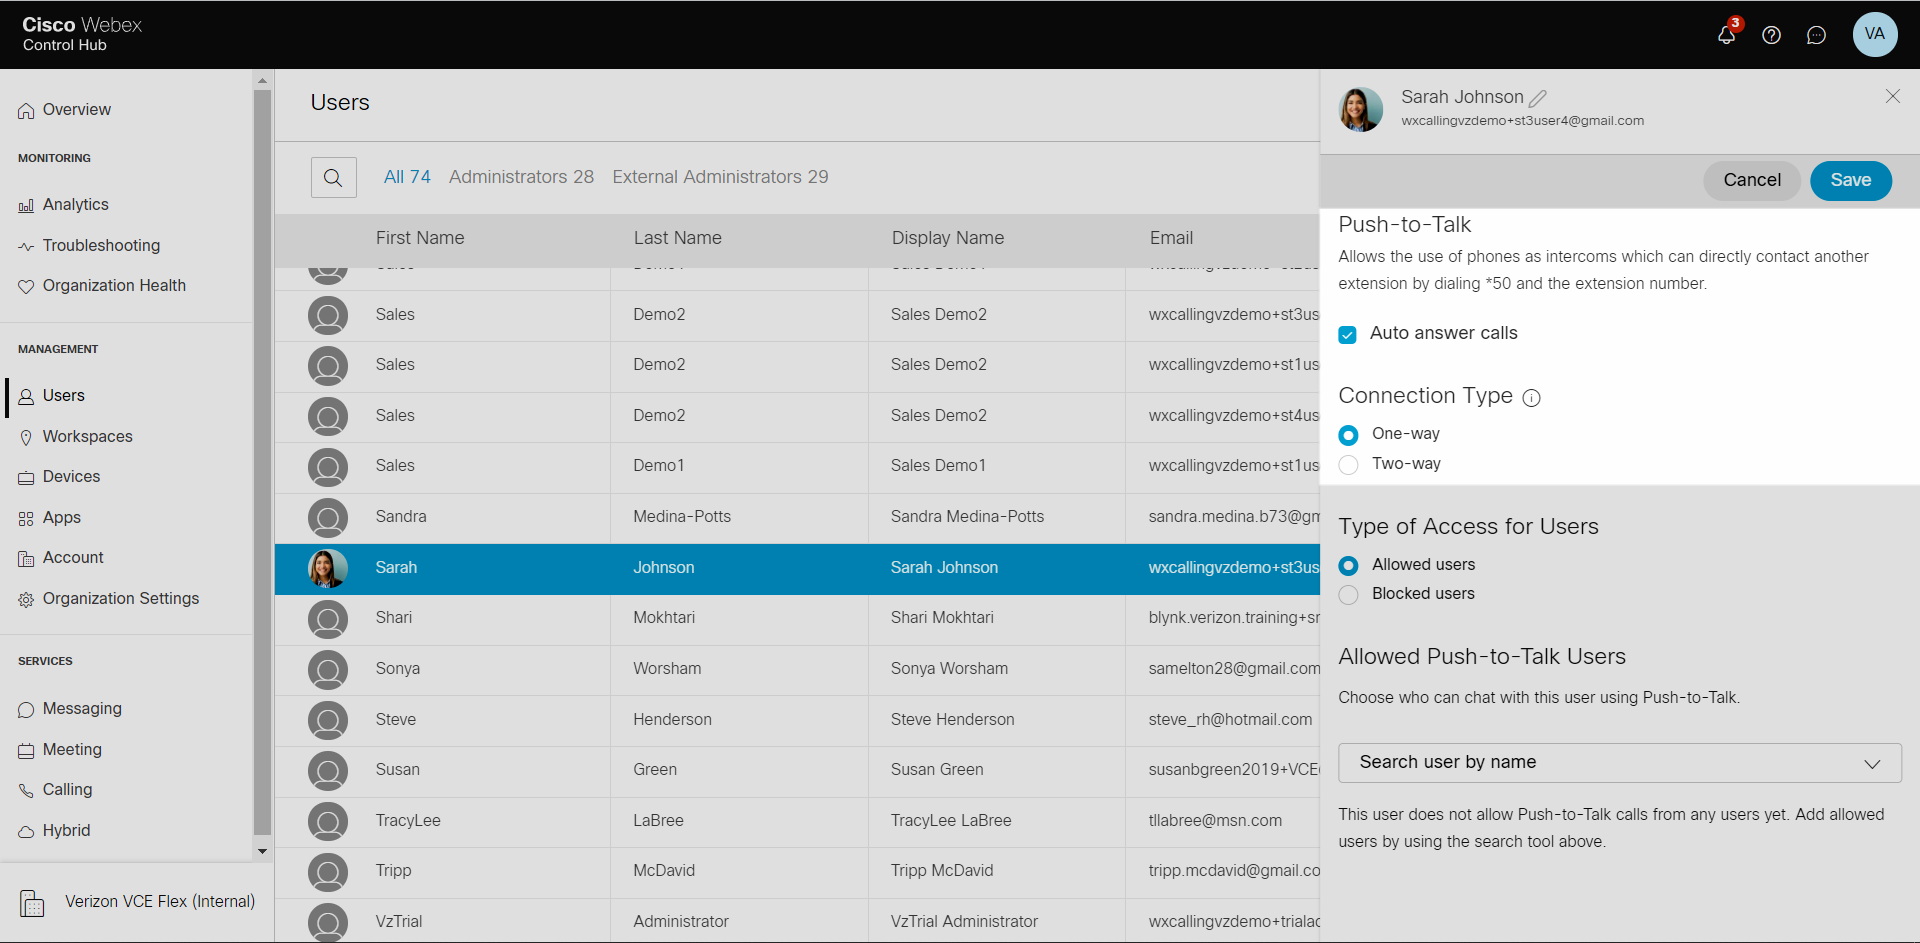This screenshot has width=1920, height=943.
Task: Click the Connection Type info icon
Action: [x=1531, y=398]
